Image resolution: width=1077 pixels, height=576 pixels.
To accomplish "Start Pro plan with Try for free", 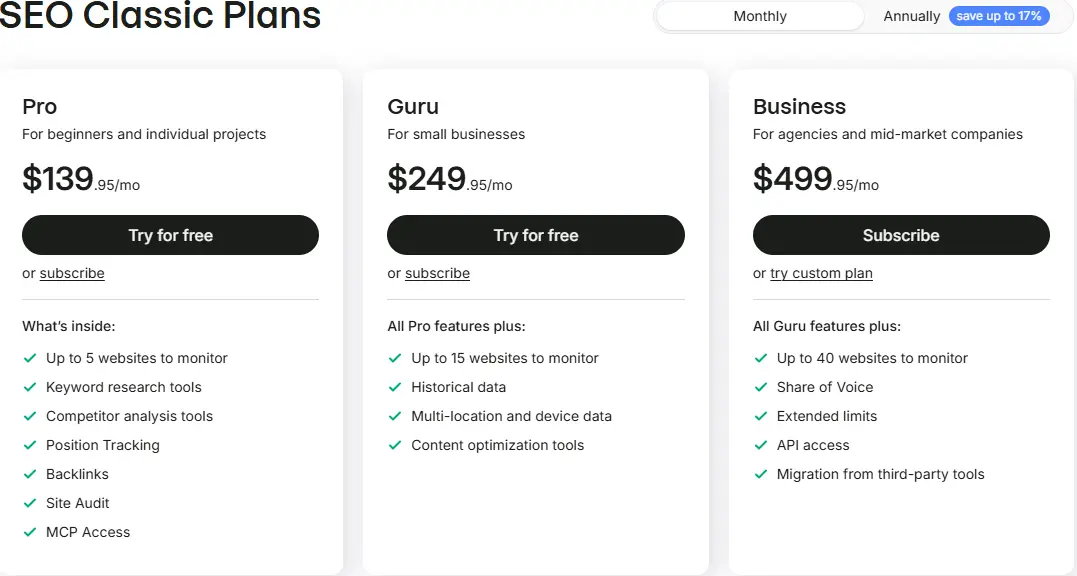I will click(x=170, y=235).
